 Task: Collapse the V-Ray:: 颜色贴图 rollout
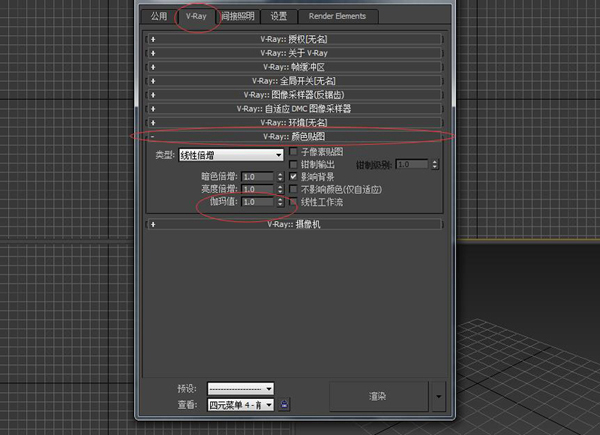(294, 136)
